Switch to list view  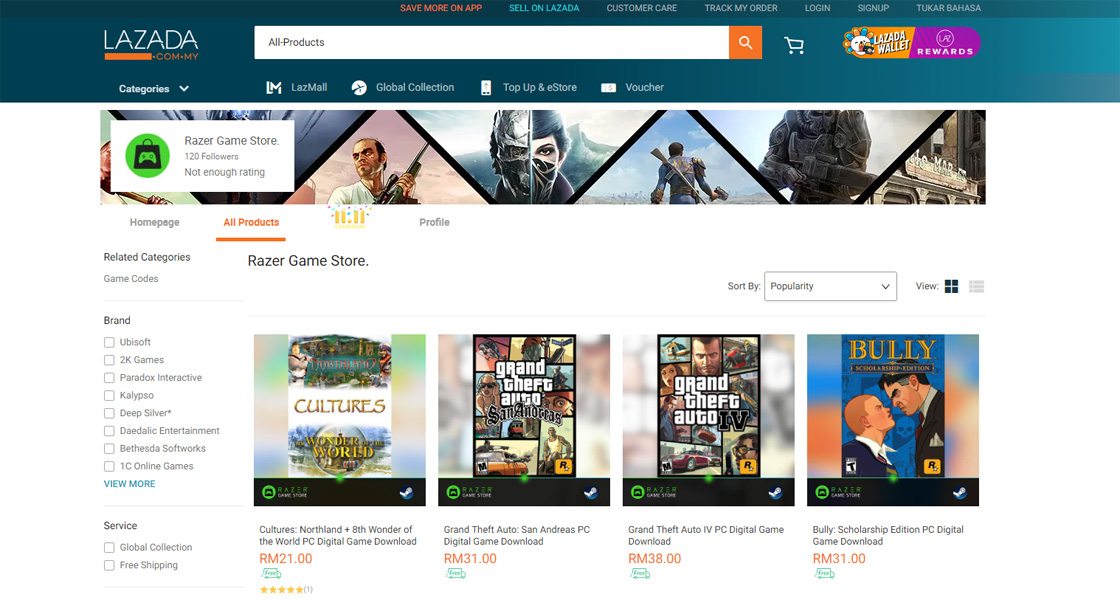click(x=976, y=286)
